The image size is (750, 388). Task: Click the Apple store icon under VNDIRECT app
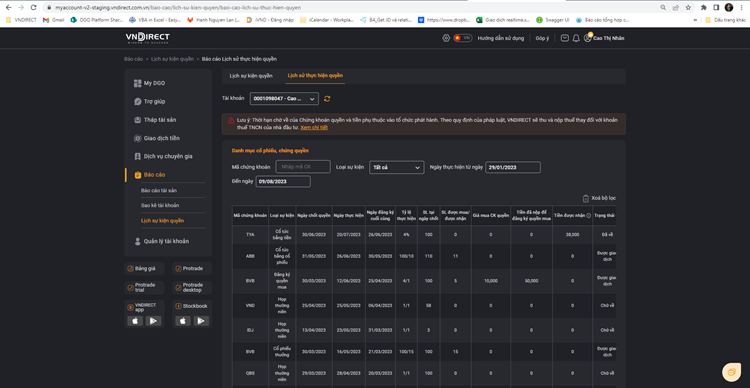point(135,321)
